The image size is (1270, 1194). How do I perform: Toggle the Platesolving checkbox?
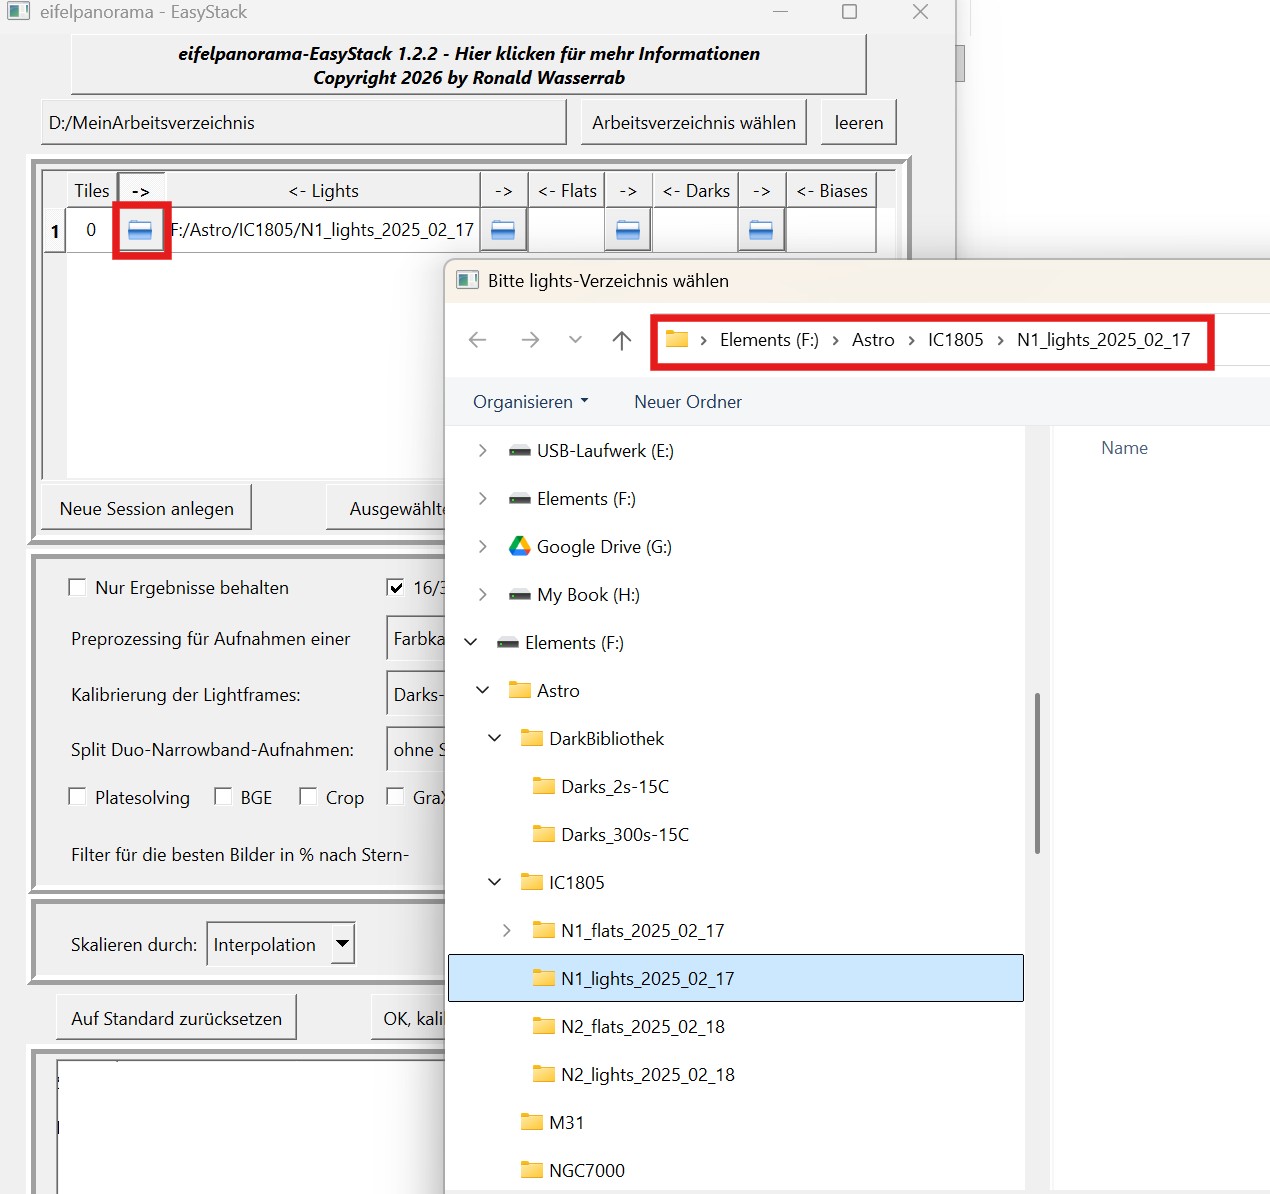(x=77, y=797)
